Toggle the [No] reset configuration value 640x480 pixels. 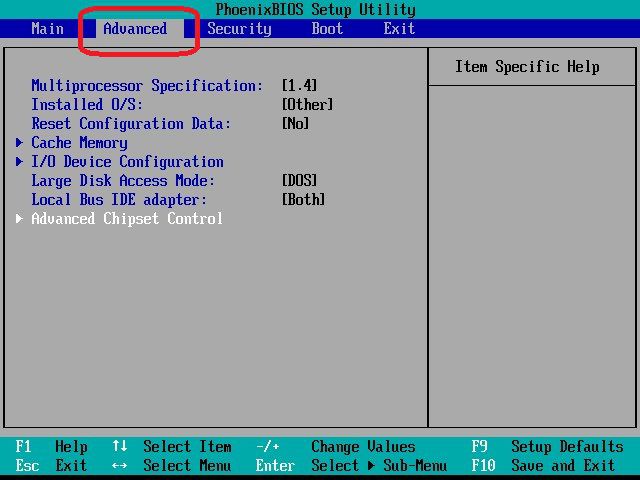(x=295, y=123)
